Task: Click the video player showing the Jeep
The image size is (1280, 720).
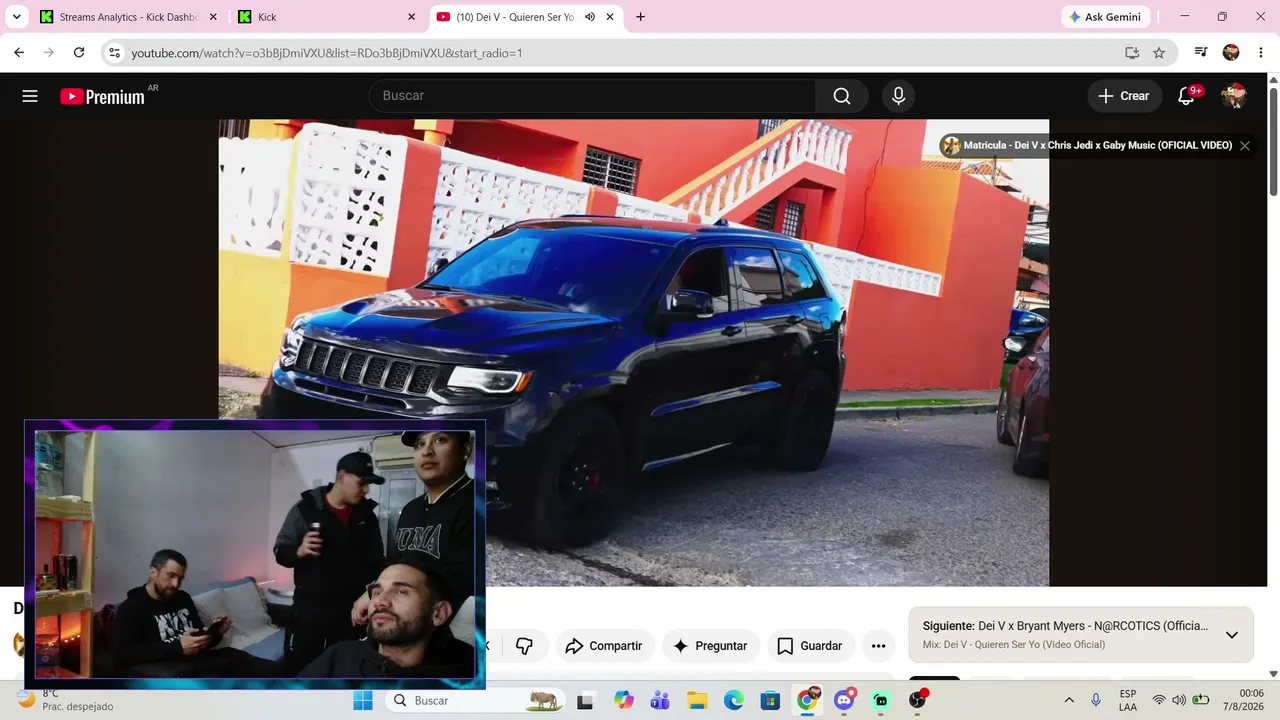Action: pyautogui.click(x=634, y=353)
